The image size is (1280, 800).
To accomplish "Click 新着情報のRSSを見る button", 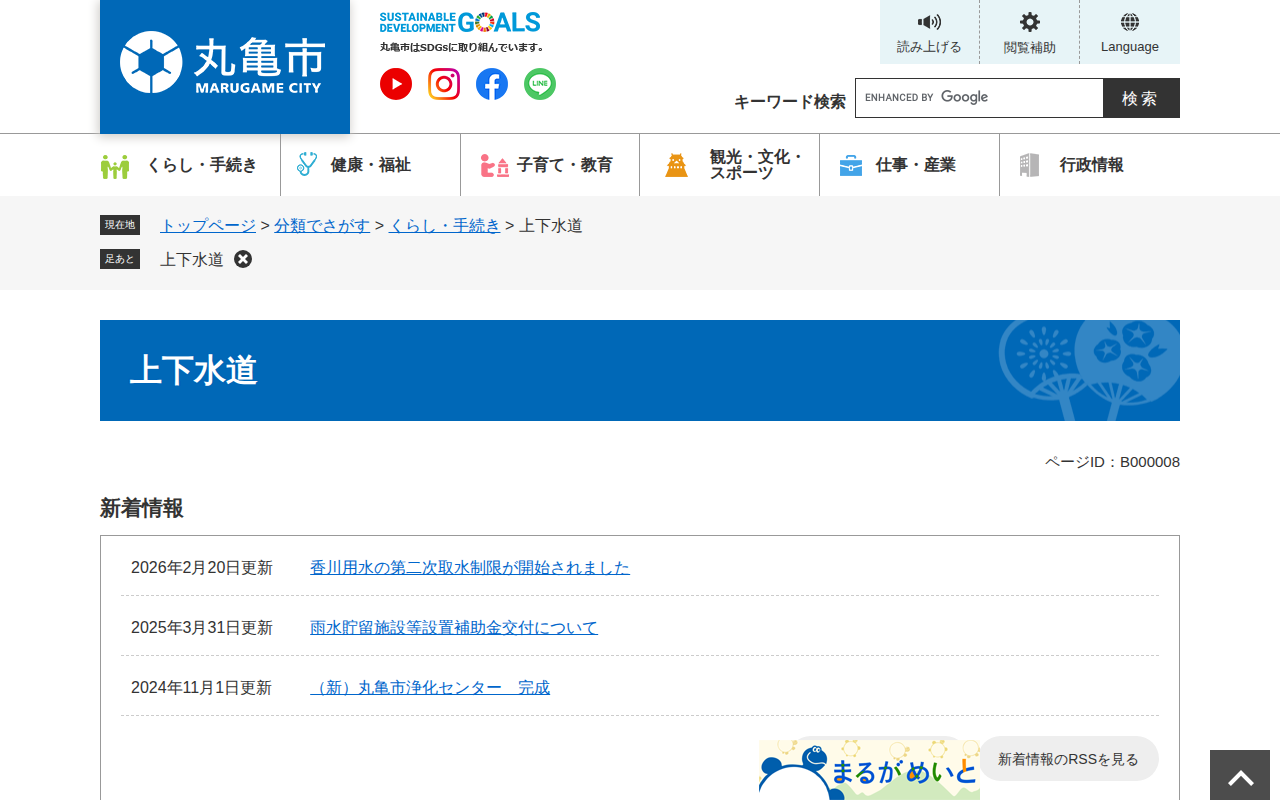I will (x=1068, y=759).
